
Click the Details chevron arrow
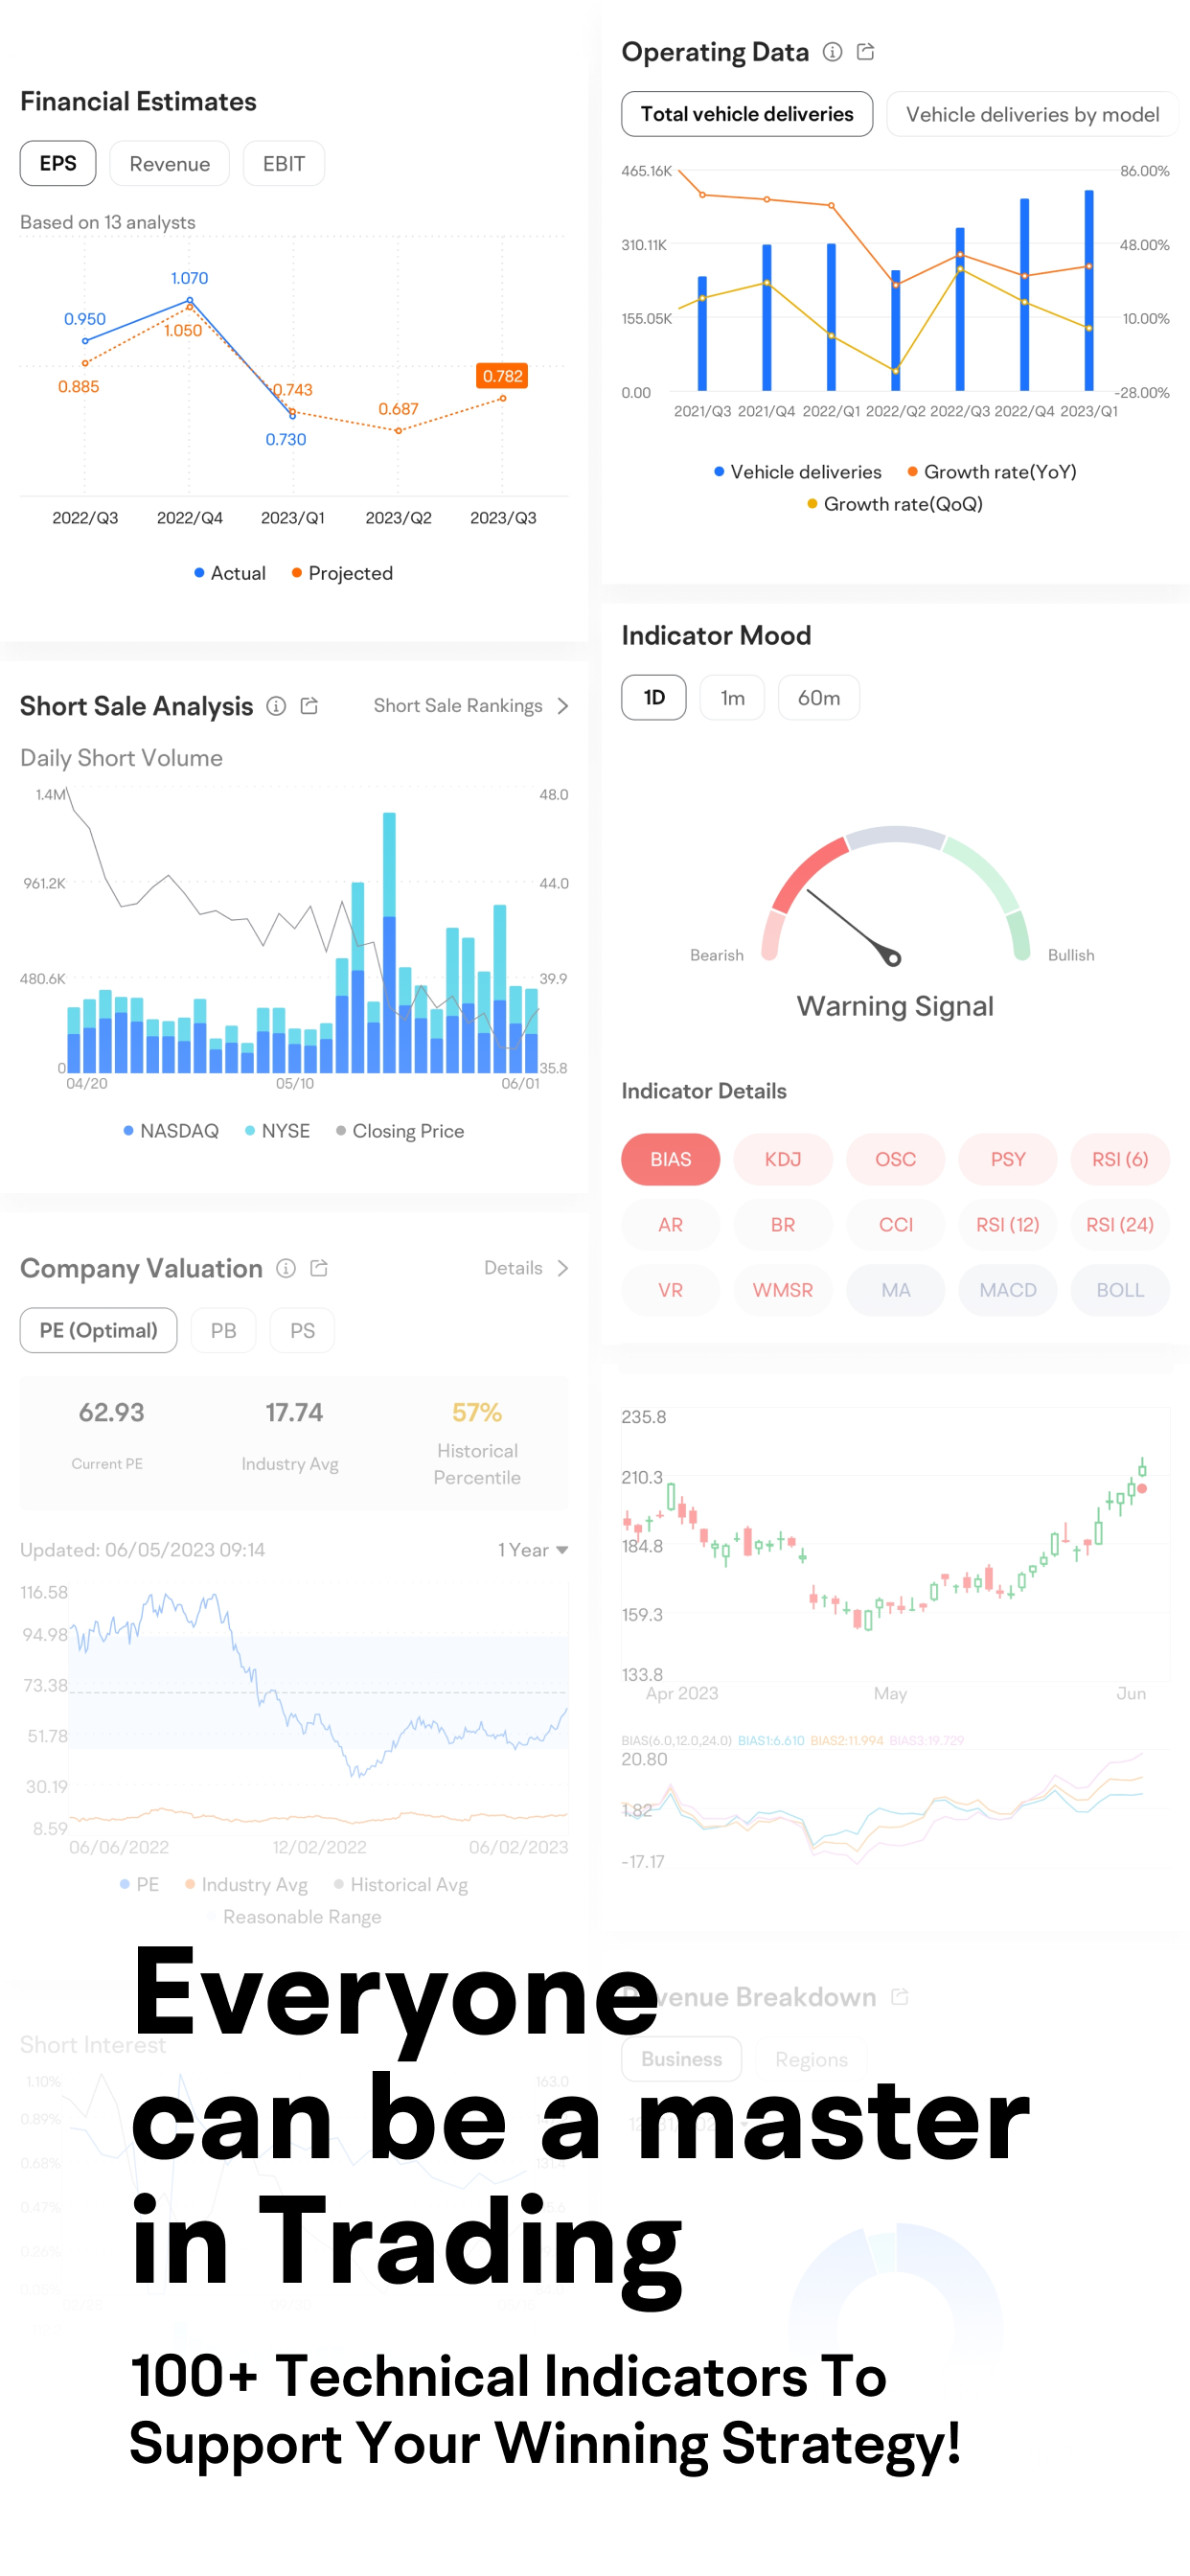[x=563, y=1268]
